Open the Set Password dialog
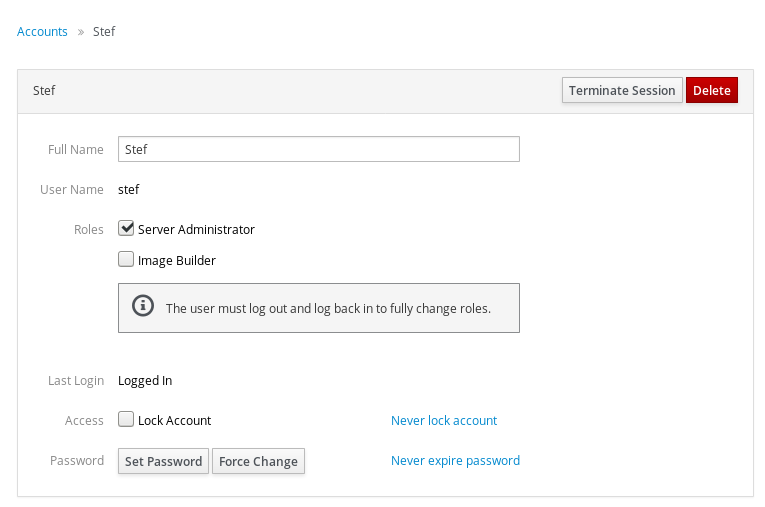765x507 pixels. (163, 461)
